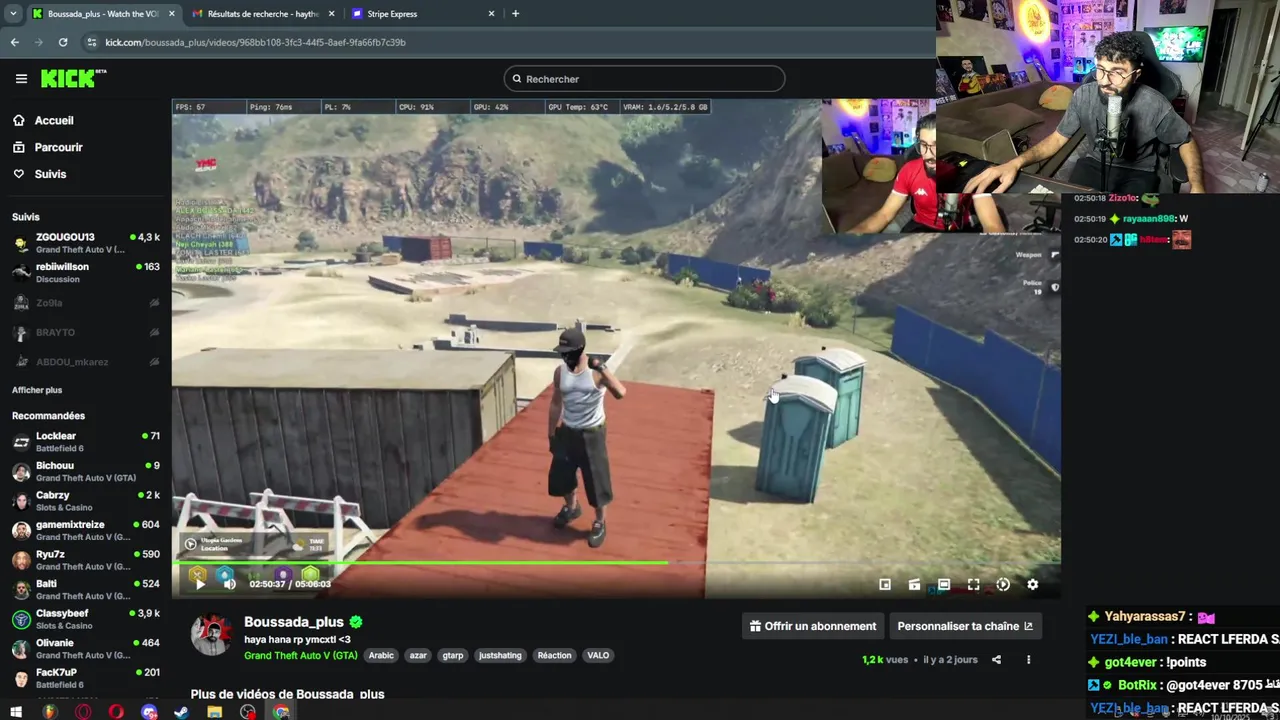Open the Boussada_plus channel name link
The image size is (1280, 720).
click(x=294, y=622)
